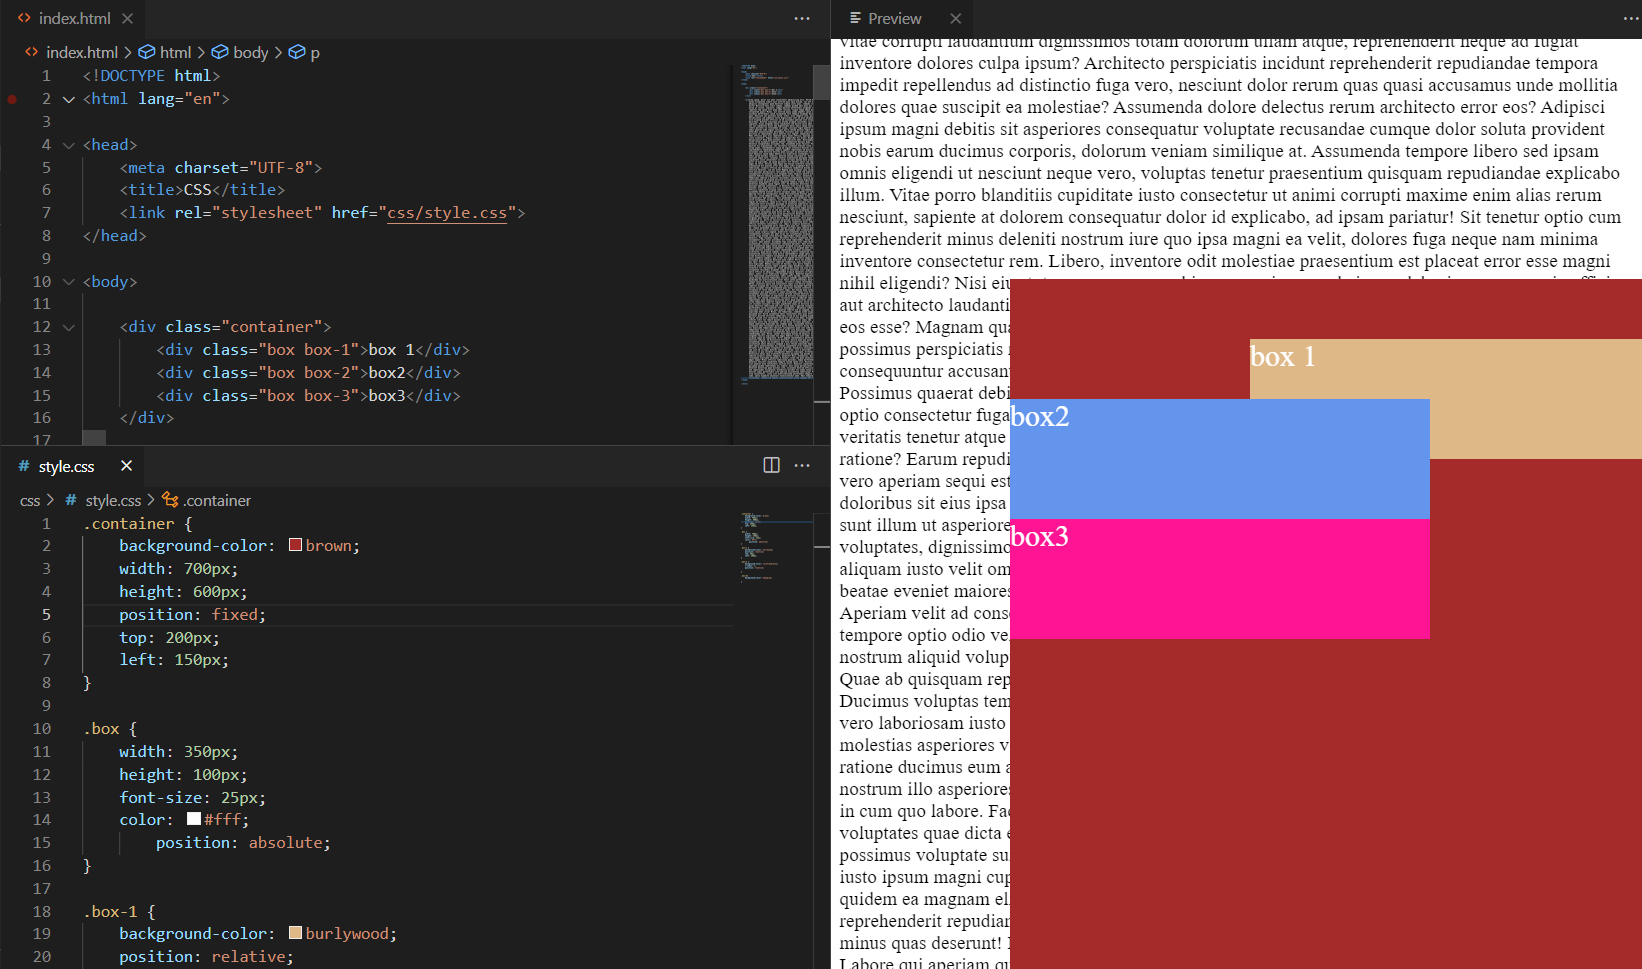Fold the container div on line 12

[x=69, y=327]
